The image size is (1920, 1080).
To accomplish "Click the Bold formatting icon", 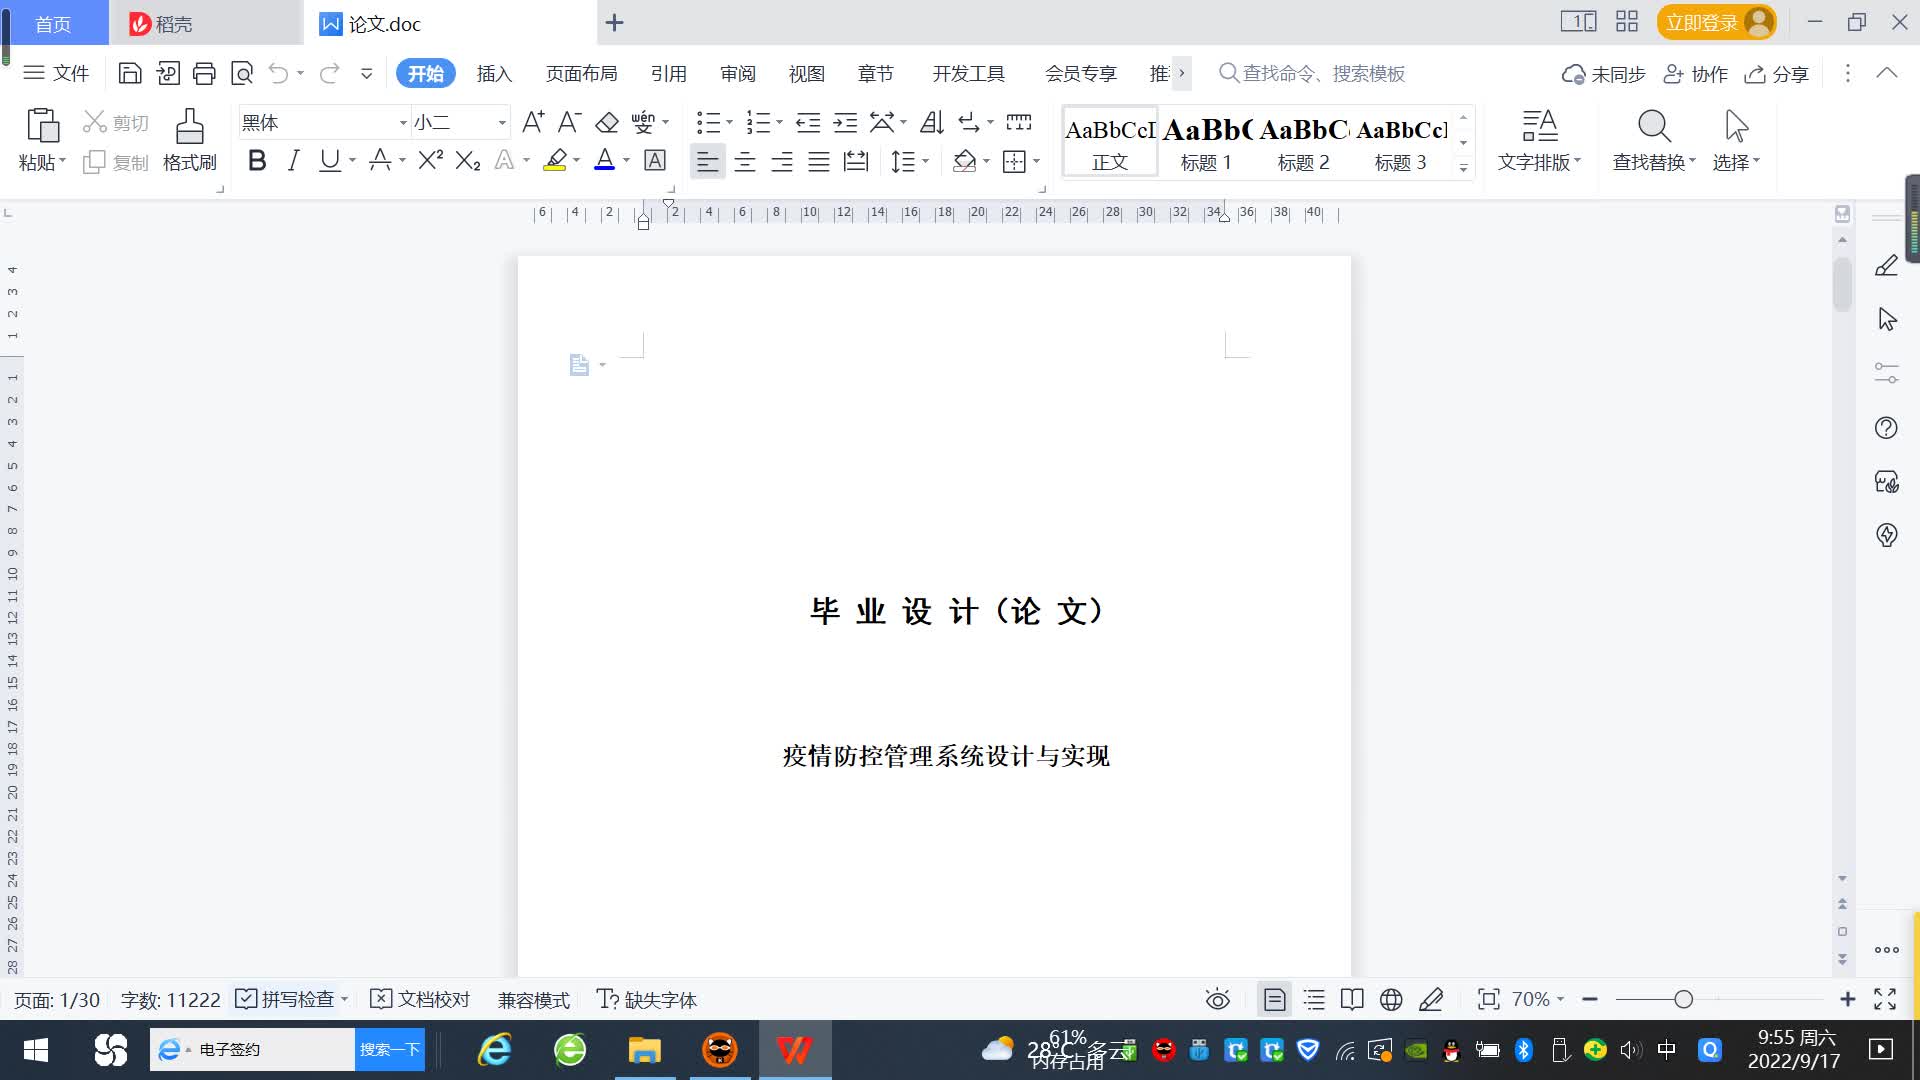I will [x=257, y=161].
